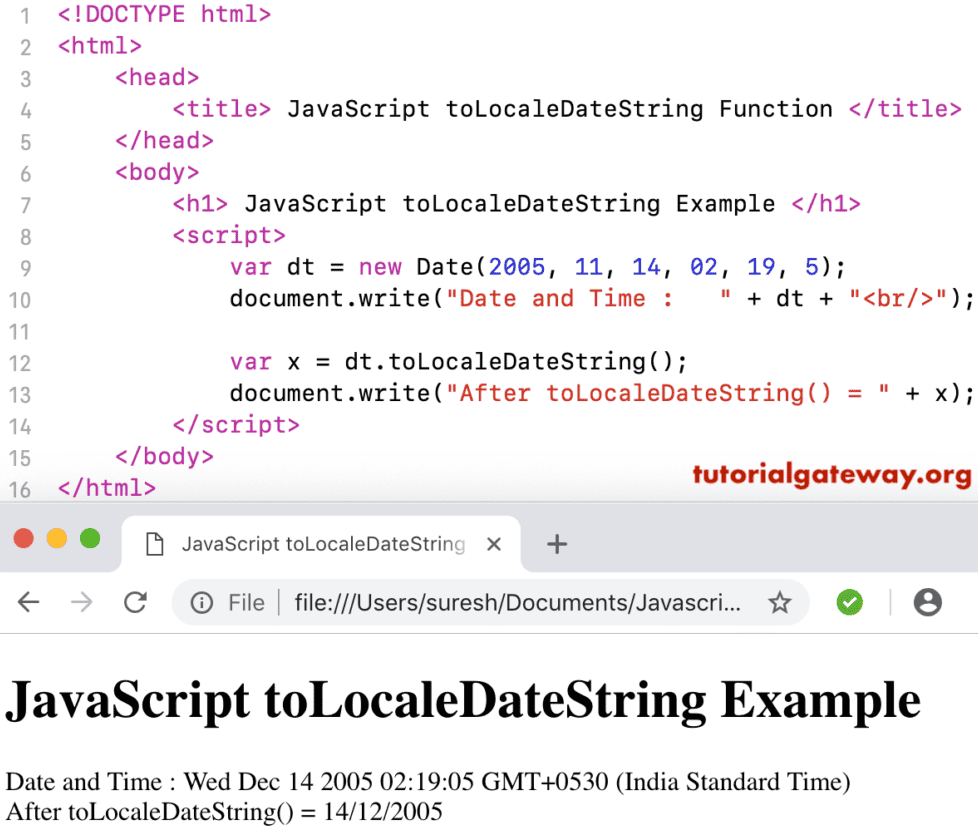Image resolution: width=978 pixels, height=830 pixels.
Task: Toggle minimize with the yellow traffic light
Action: pyautogui.click(x=57, y=537)
